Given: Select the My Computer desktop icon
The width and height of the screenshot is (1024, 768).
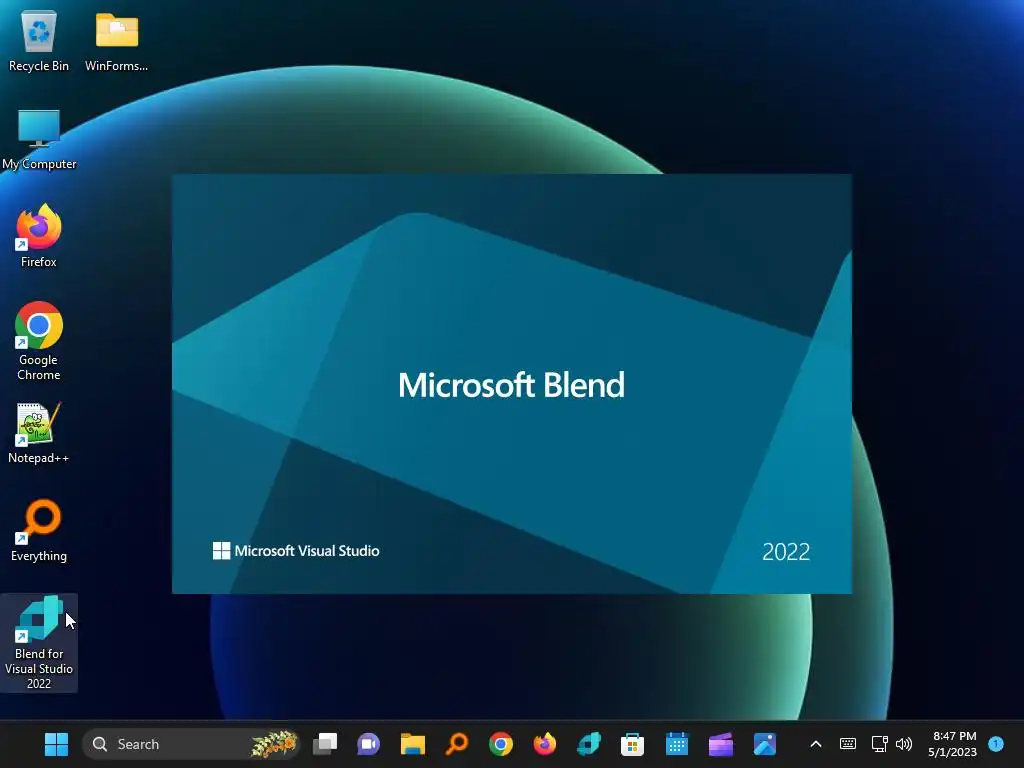Looking at the screenshot, I should 39,138.
